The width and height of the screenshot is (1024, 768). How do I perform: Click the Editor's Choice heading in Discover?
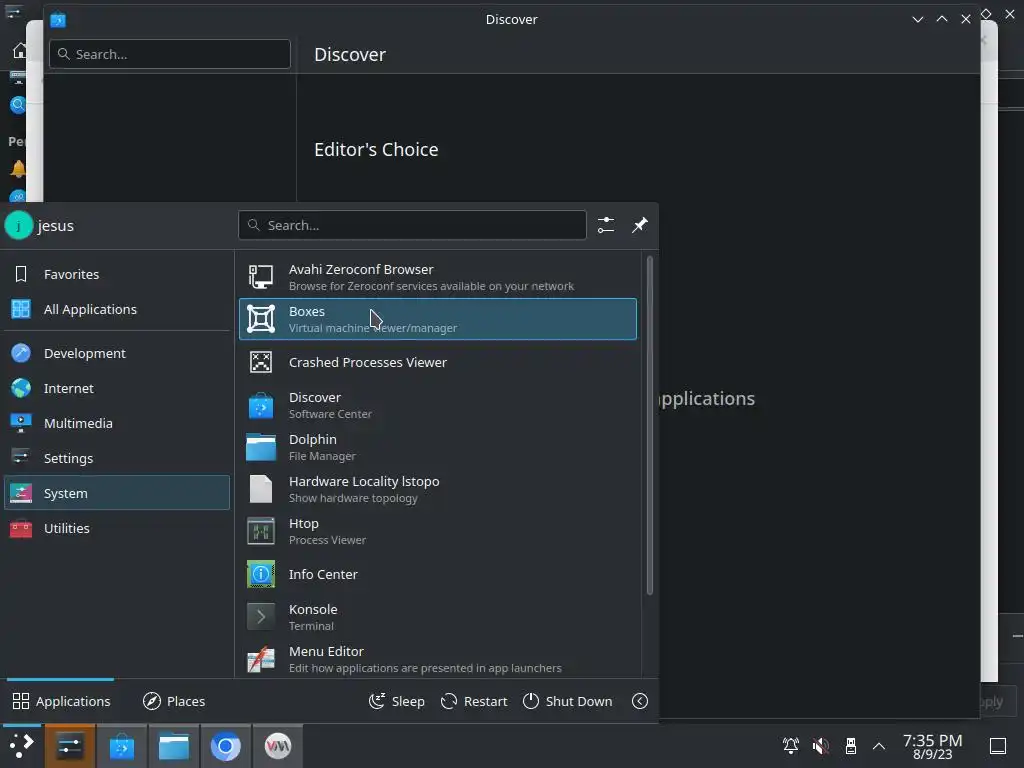[x=376, y=150]
